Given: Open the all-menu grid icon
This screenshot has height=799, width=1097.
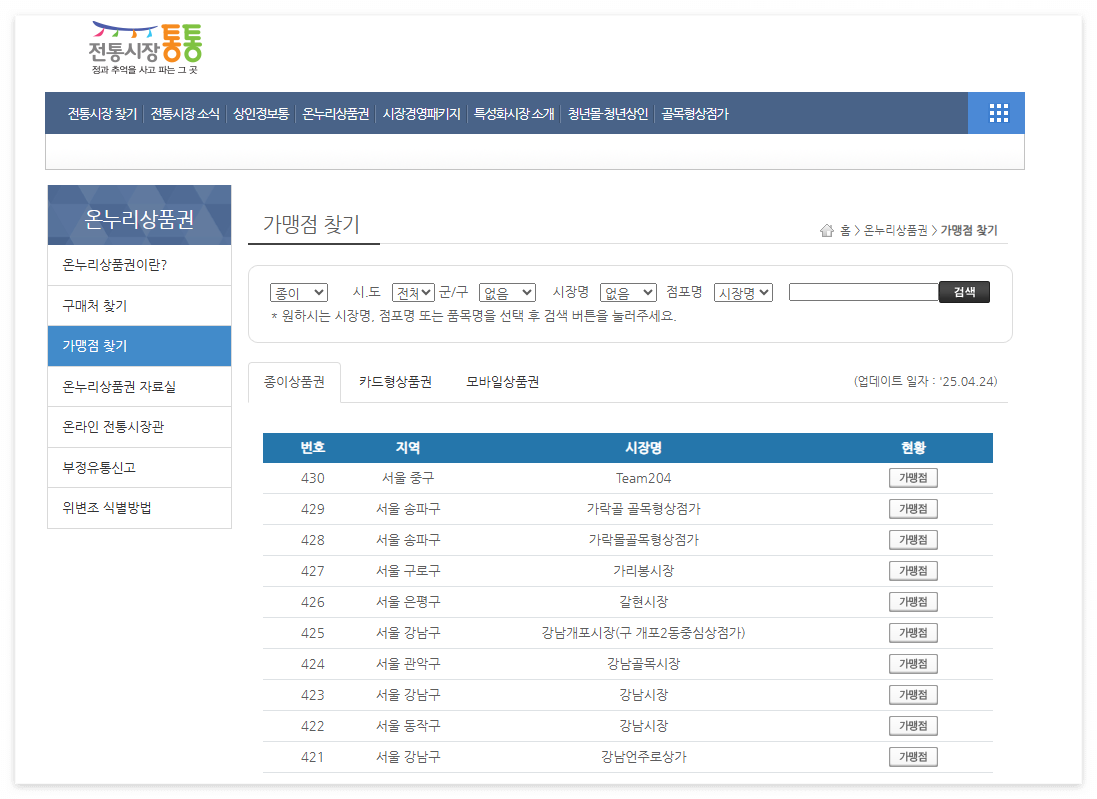Looking at the screenshot, I should point(998,113).
